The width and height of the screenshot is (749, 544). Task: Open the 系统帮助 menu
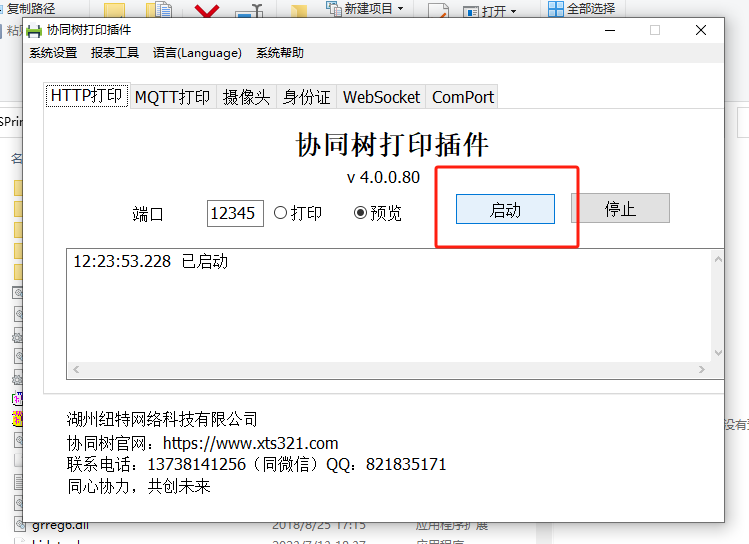(x=280, y=53)
